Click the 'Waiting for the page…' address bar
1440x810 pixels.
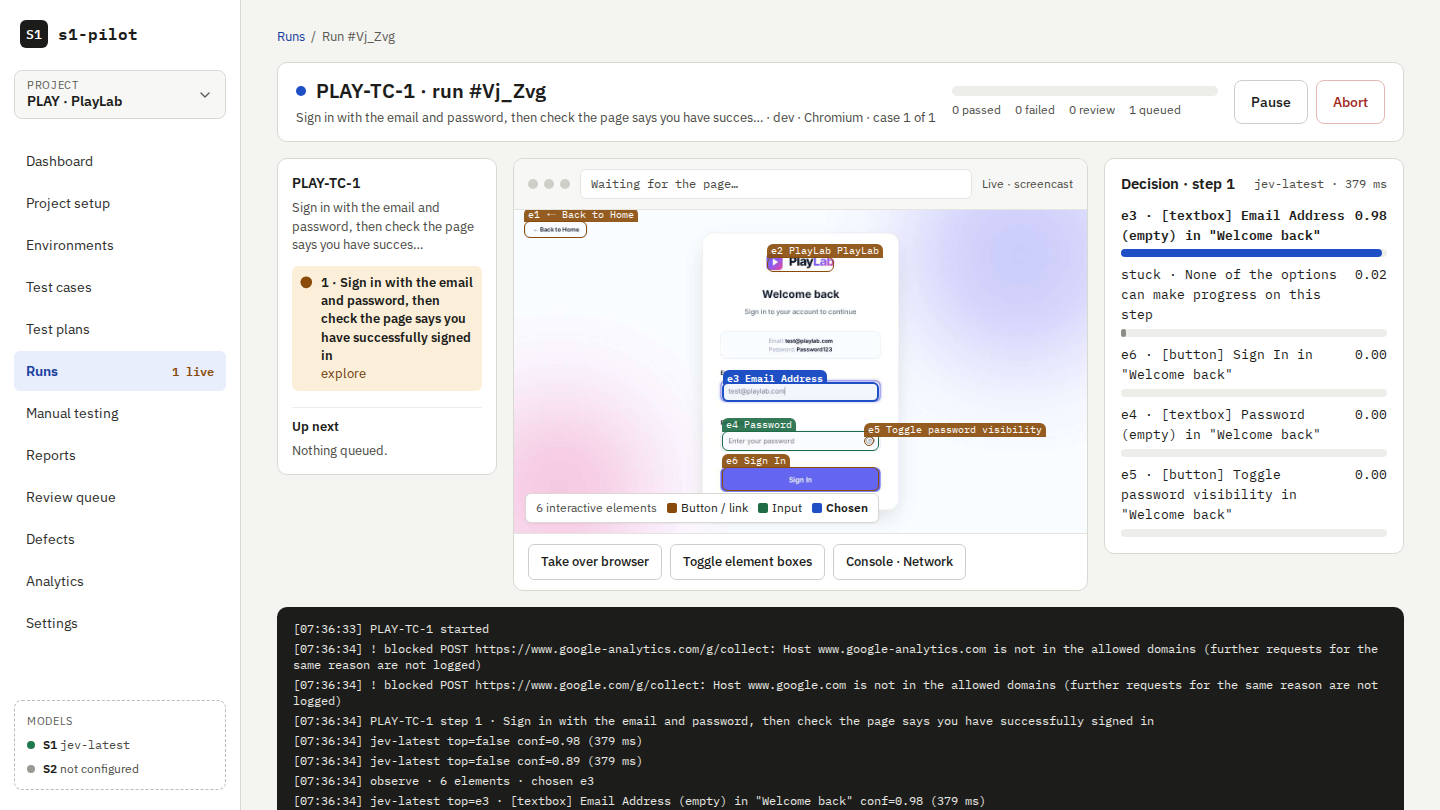coord(776,184)
